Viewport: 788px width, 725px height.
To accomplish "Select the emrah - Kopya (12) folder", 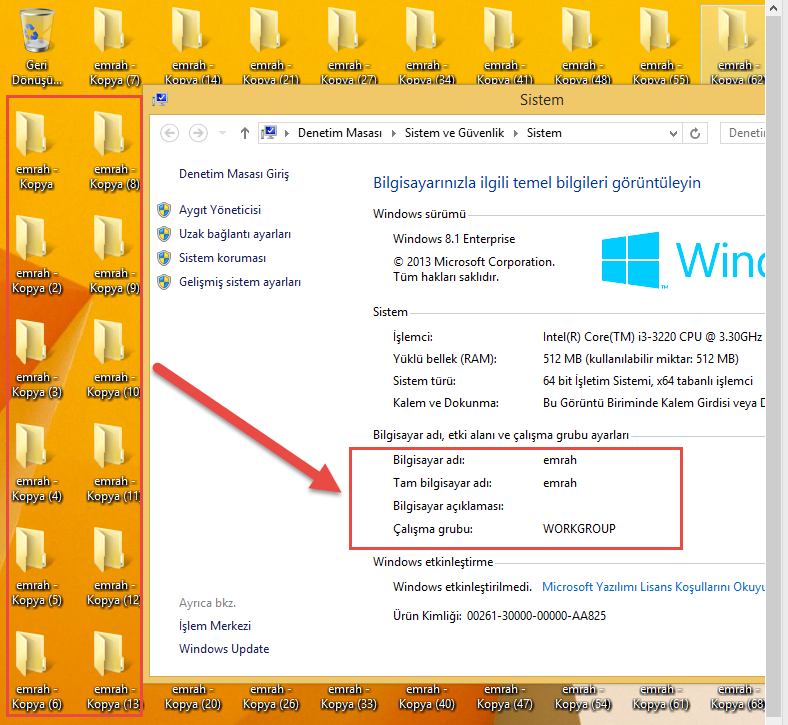I will click(114, 567).
